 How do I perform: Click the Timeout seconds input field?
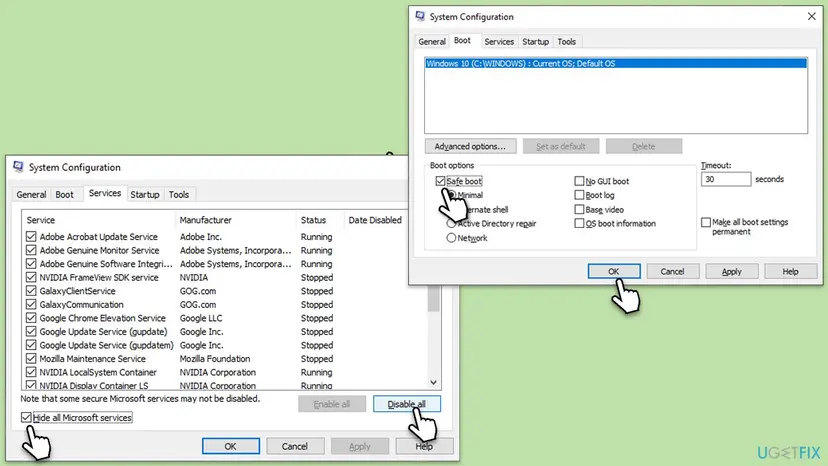tap(726, 180)
